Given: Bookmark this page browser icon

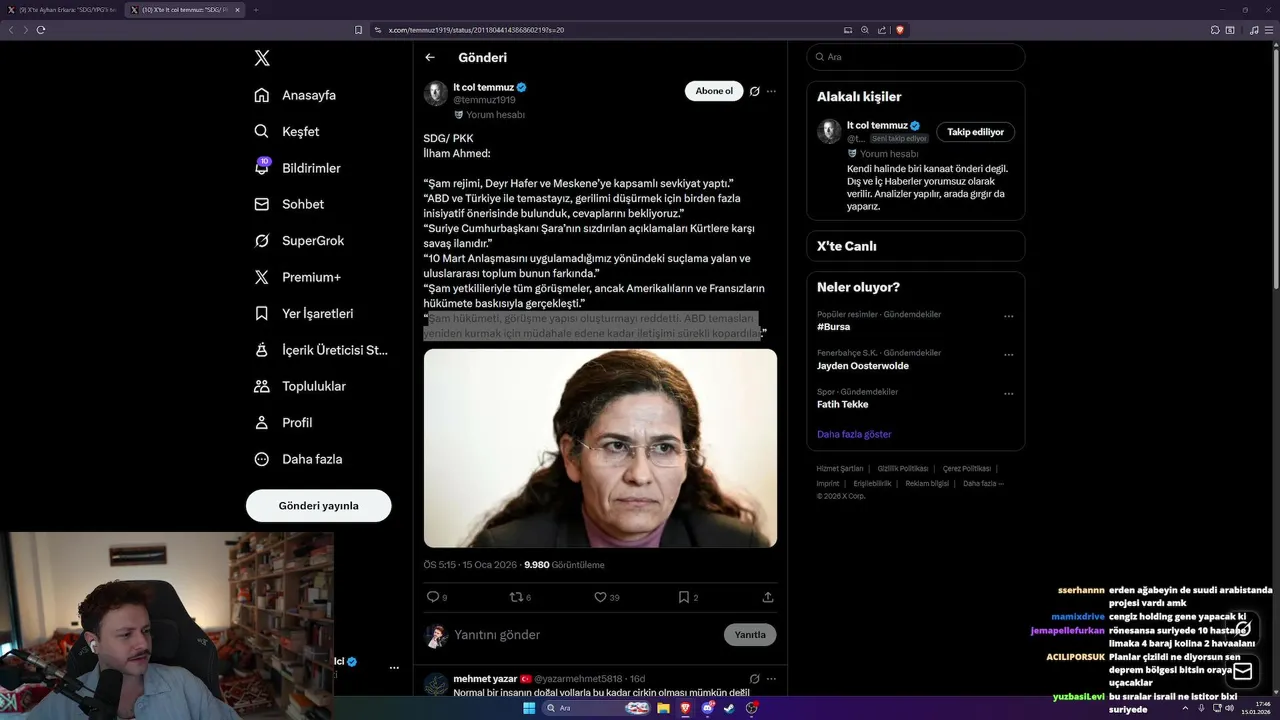Looking at the screenshot, I should 359,30.
